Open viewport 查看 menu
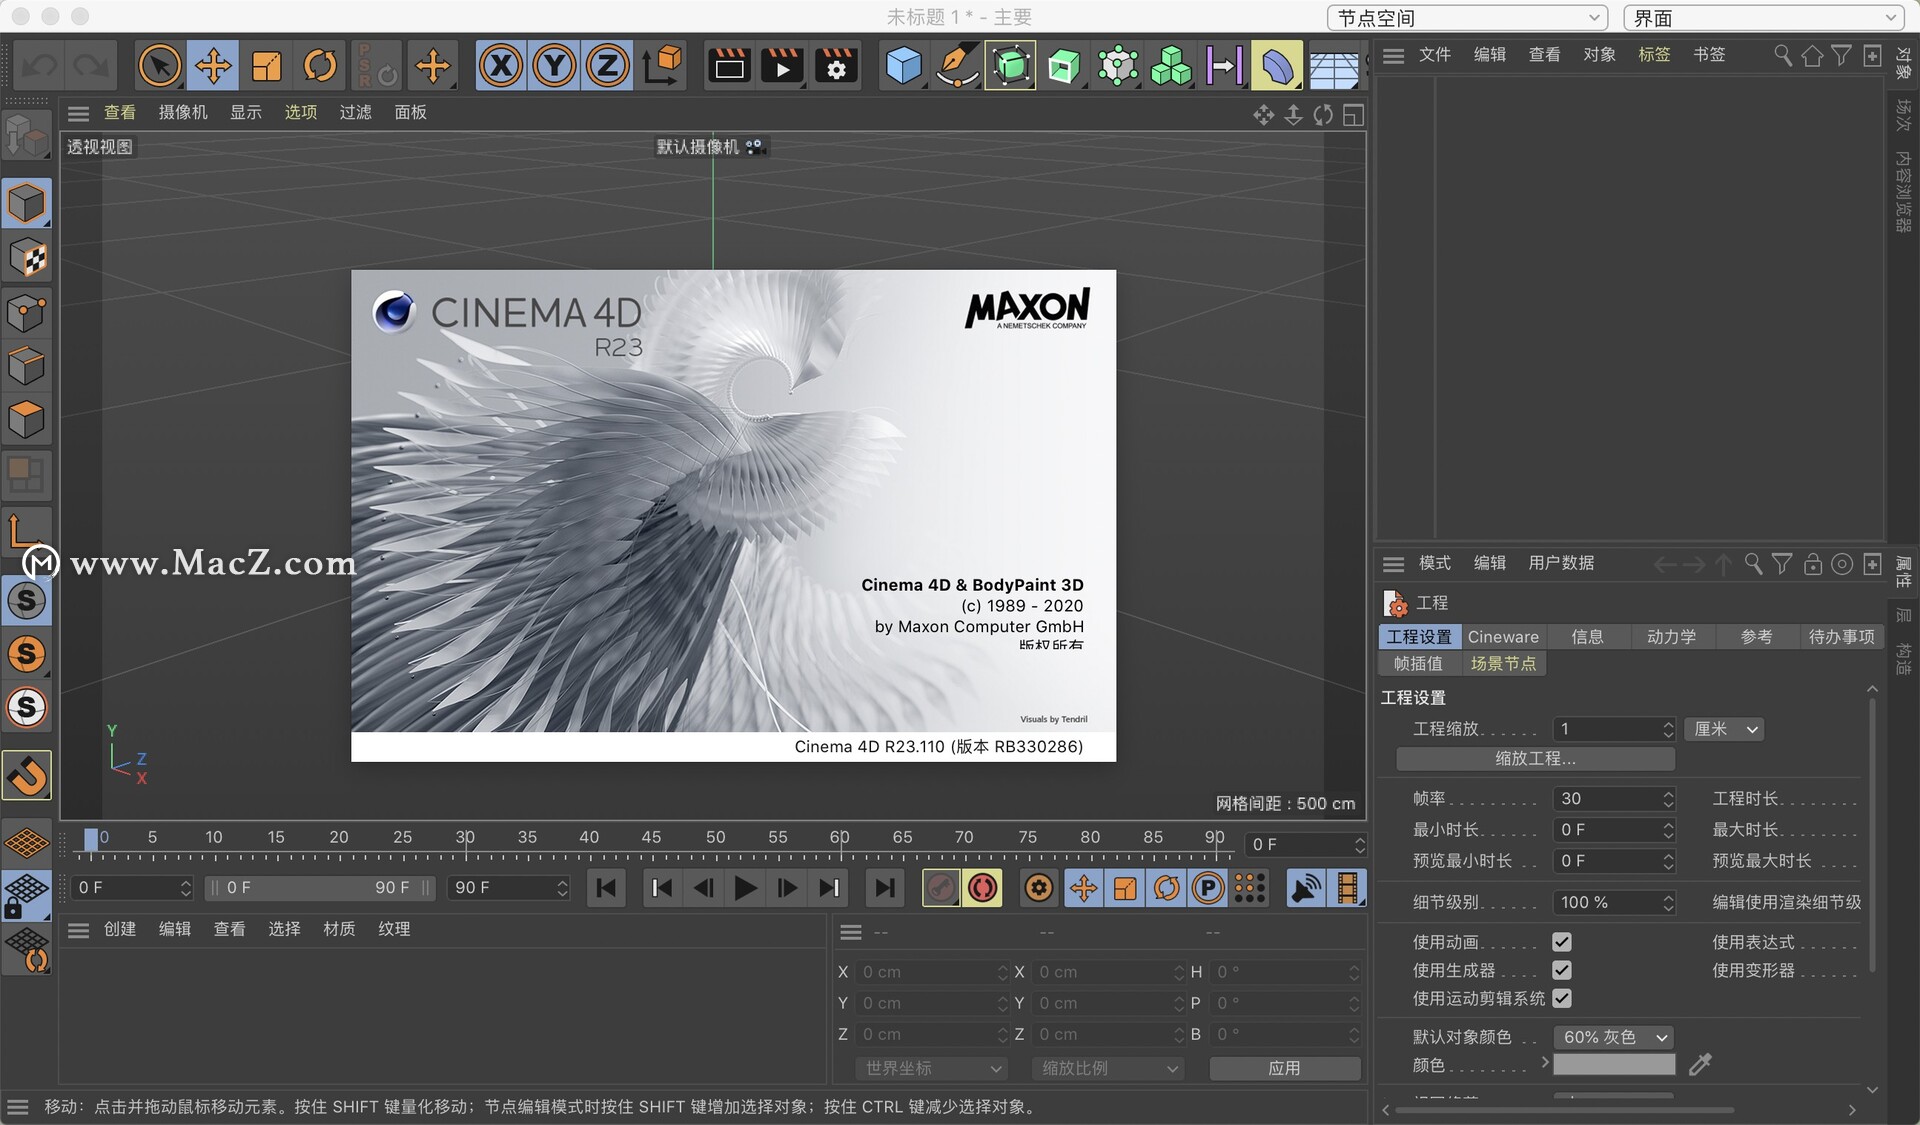Viewport: 1920px width, 1125px height. coord(120,112)
